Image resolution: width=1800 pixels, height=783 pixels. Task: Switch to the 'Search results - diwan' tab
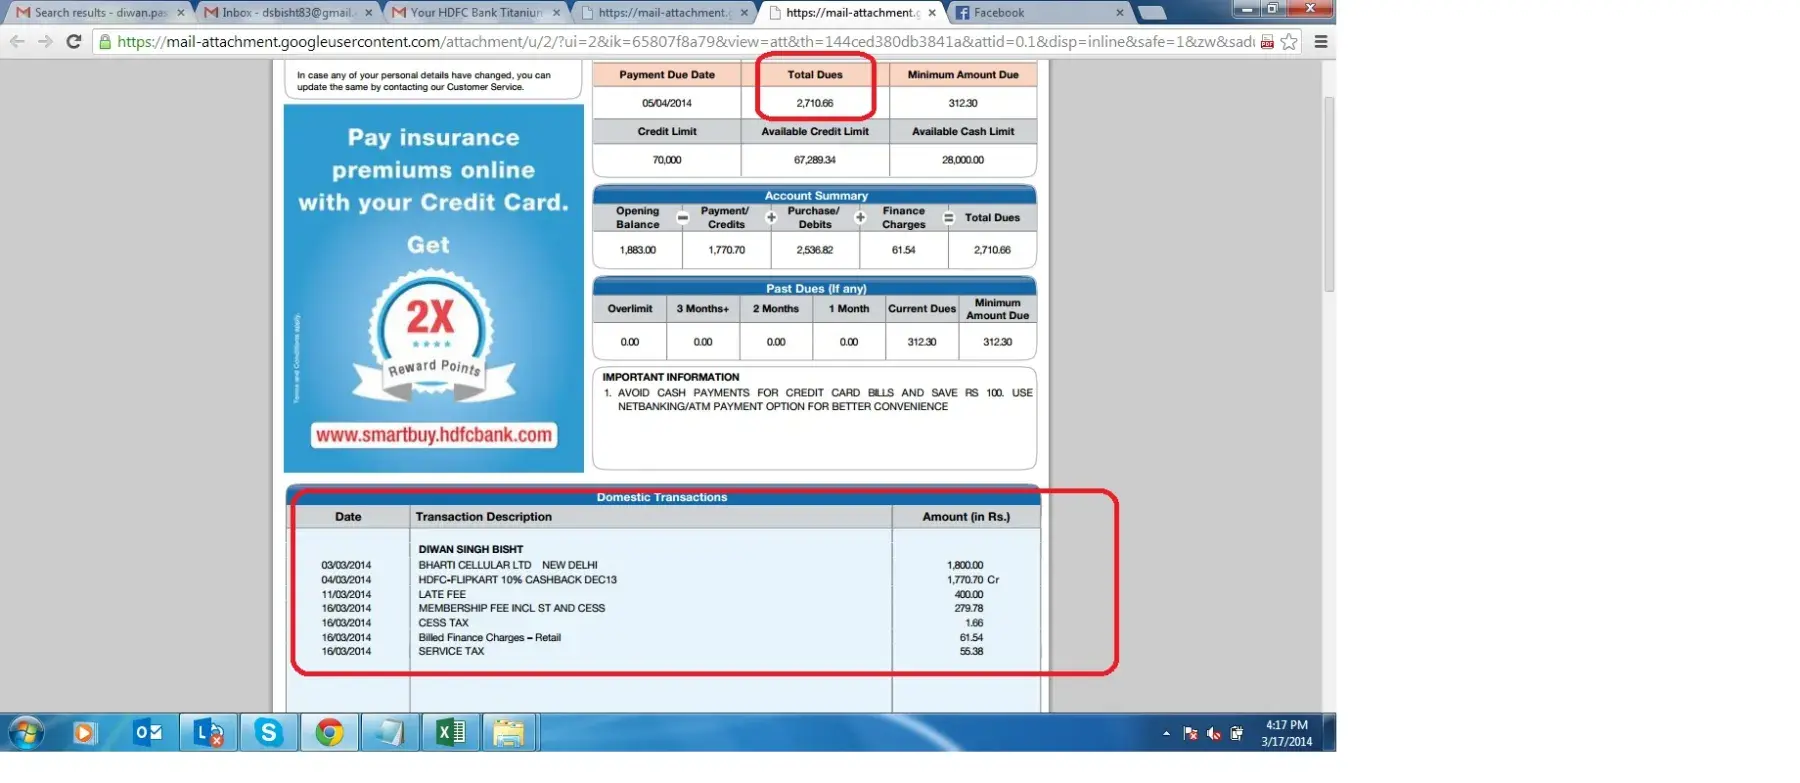[x=100, y=13]
